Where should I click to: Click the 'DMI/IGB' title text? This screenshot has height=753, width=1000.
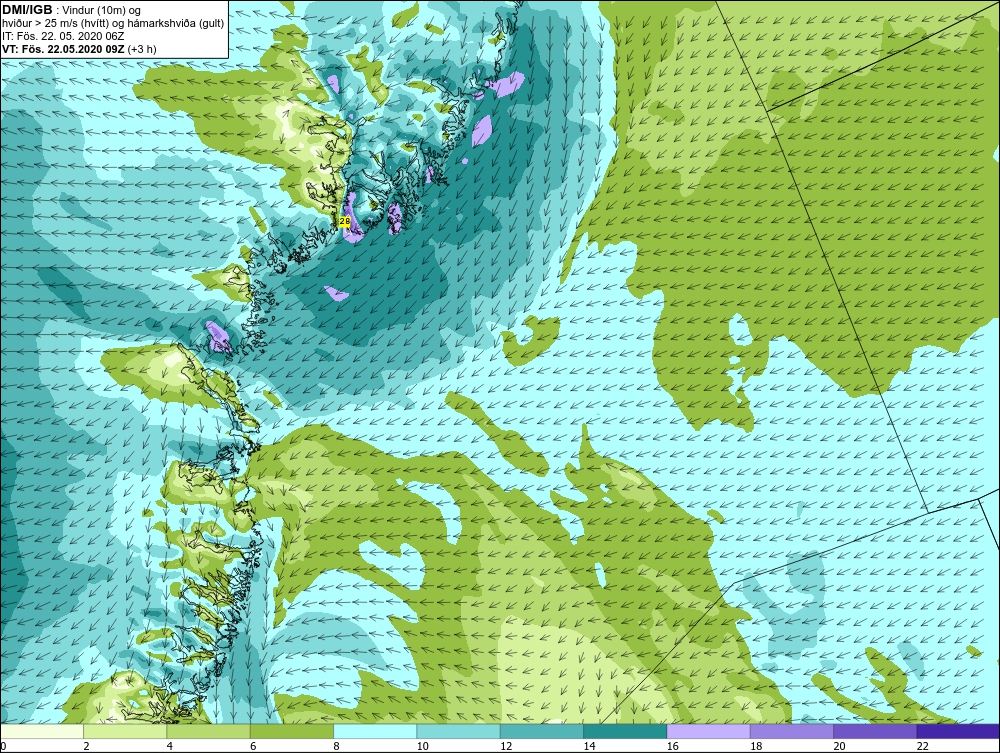tap(27, 10)
